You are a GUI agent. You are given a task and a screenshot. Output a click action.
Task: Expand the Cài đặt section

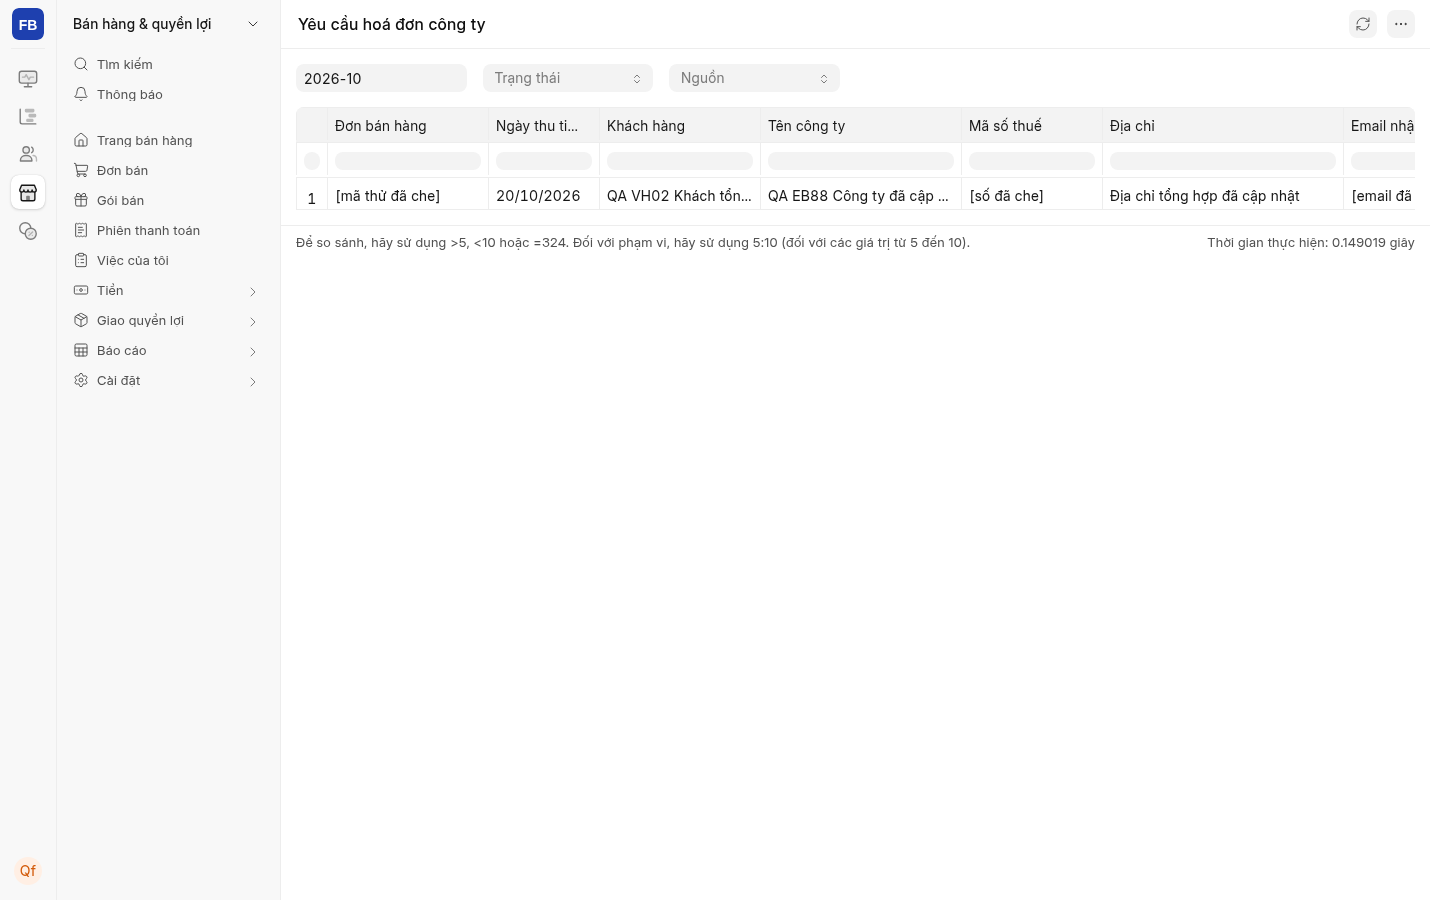(x=168, y=380)
